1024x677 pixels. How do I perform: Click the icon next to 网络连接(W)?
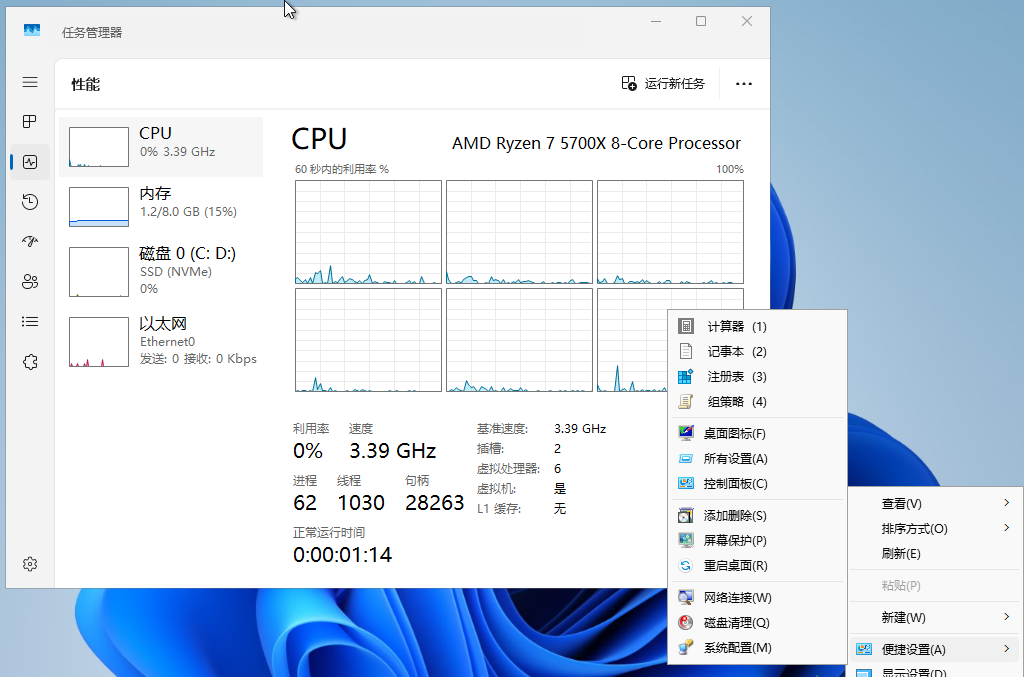(x=686, y=597)
